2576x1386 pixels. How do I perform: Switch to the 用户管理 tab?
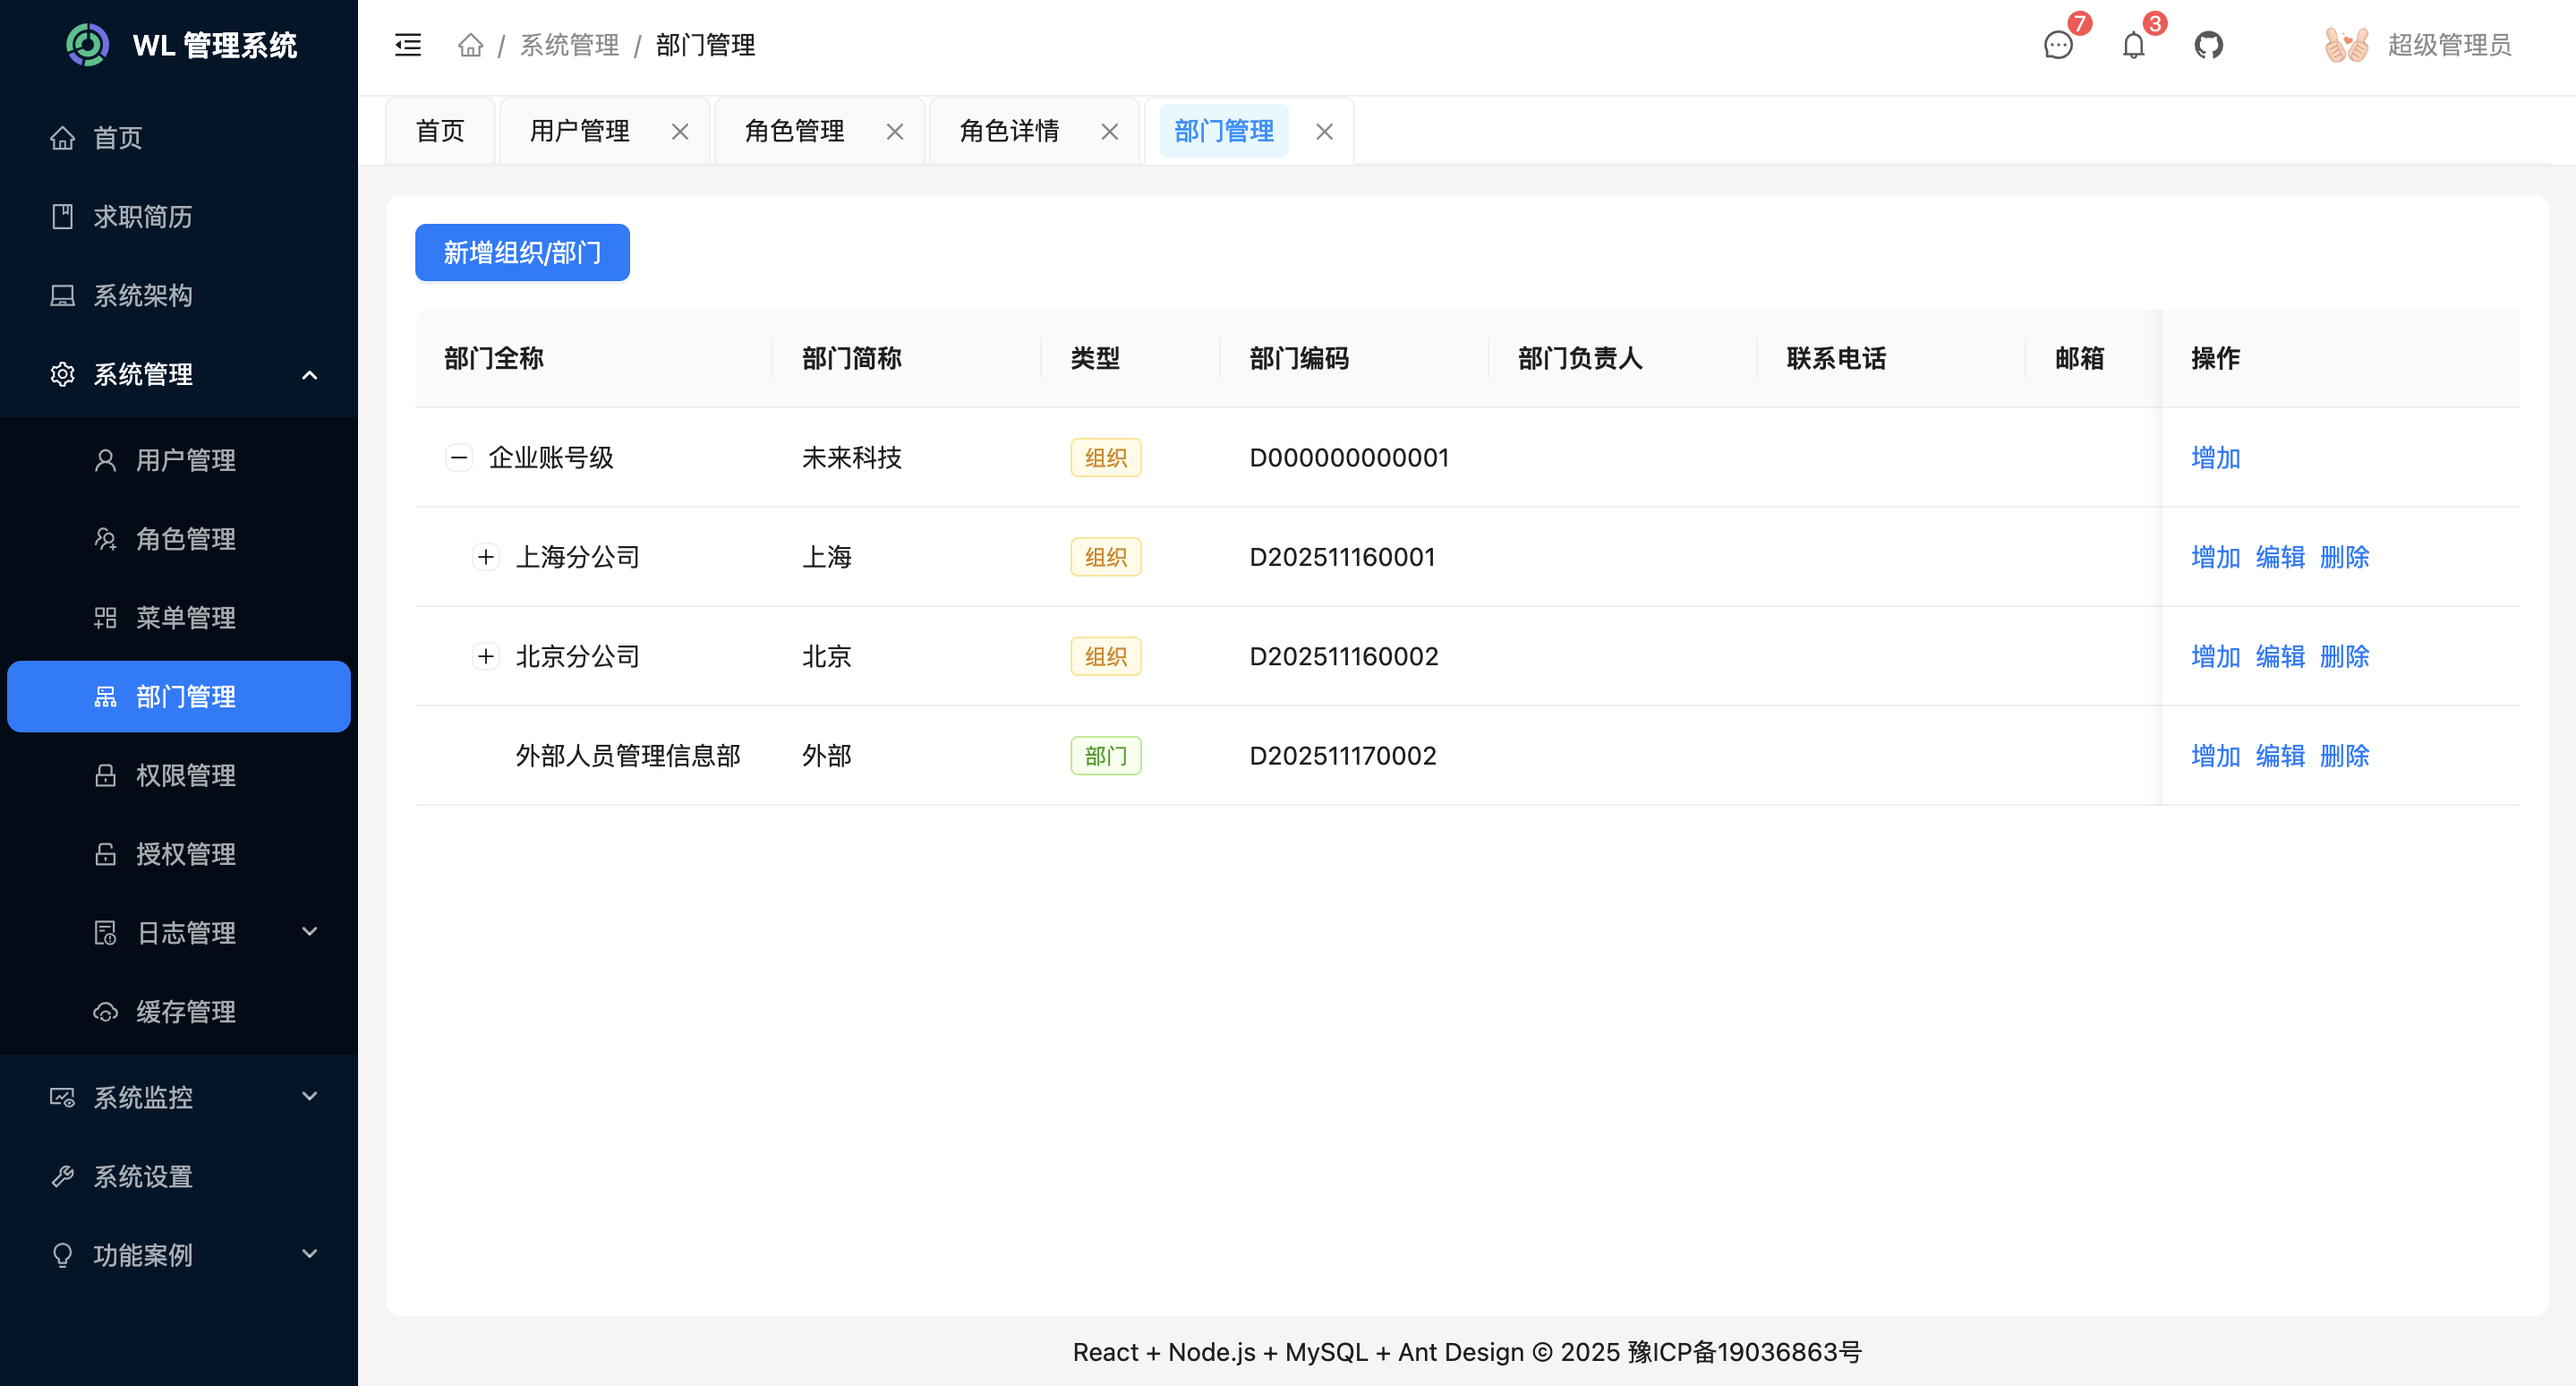(581, 130)
